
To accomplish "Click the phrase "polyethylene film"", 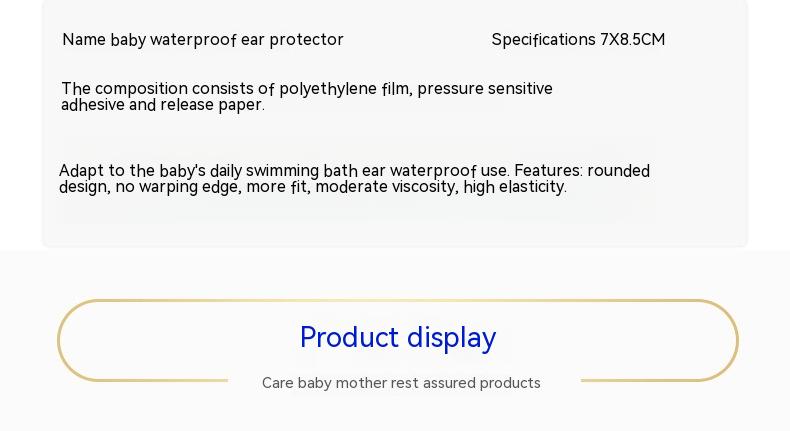I will tap(344, 89).
